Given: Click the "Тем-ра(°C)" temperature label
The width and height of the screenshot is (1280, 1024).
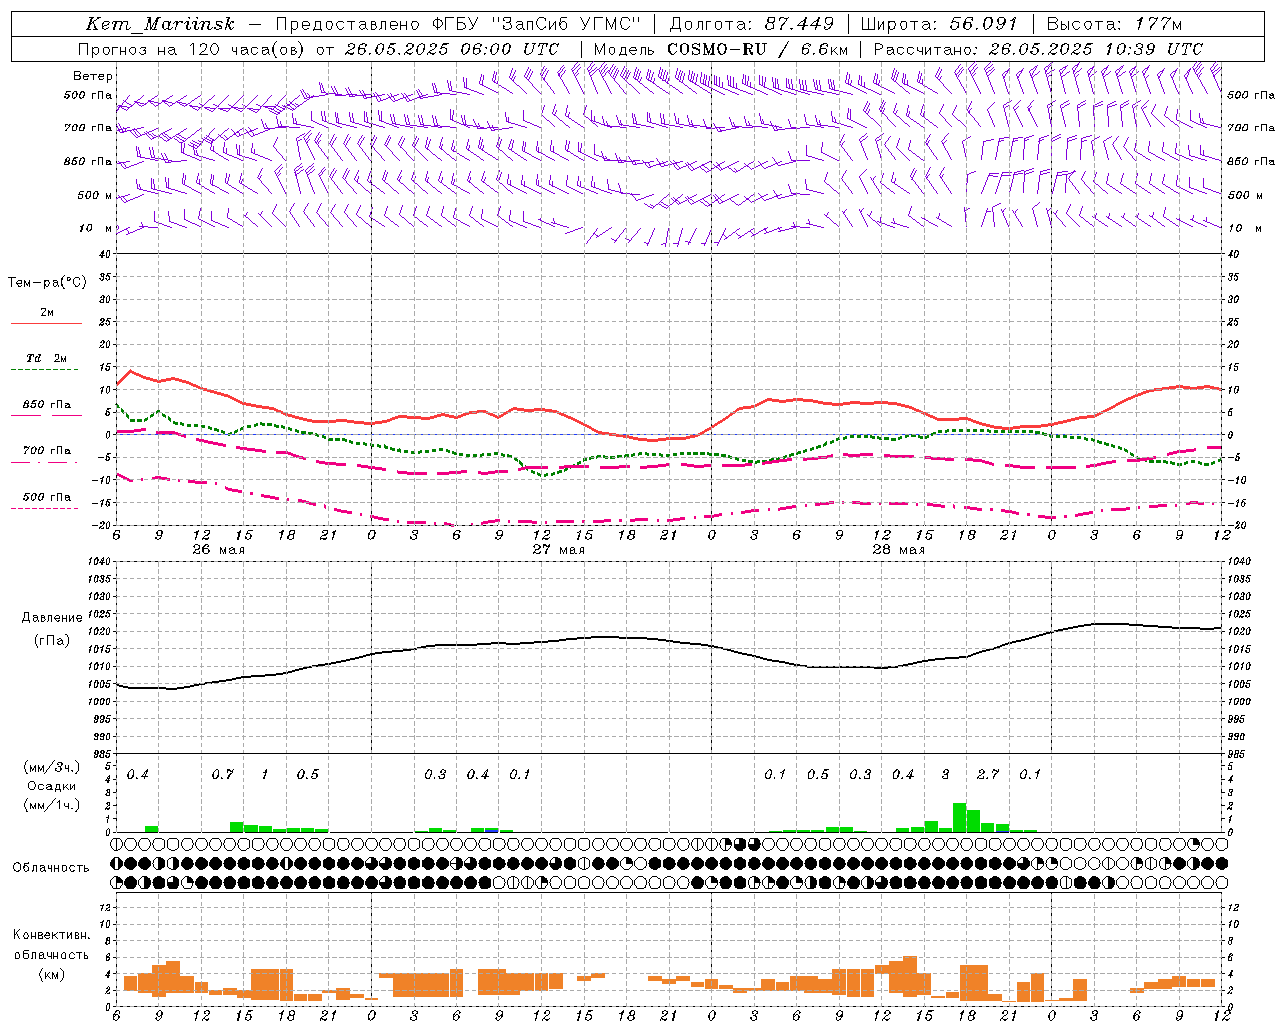Looking at the screenshot, I should [x=47, y=283].
